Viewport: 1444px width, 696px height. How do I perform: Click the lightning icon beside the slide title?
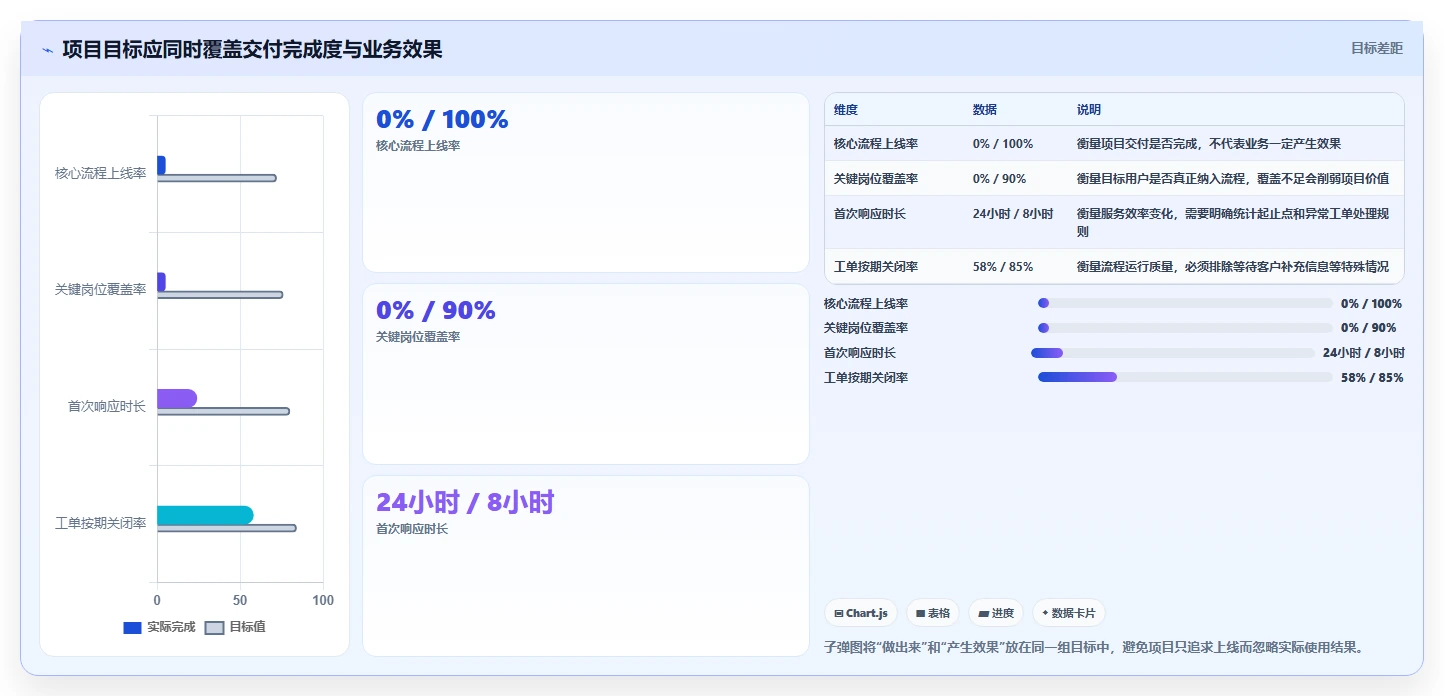pyautogui.click(x=47, y=50)
